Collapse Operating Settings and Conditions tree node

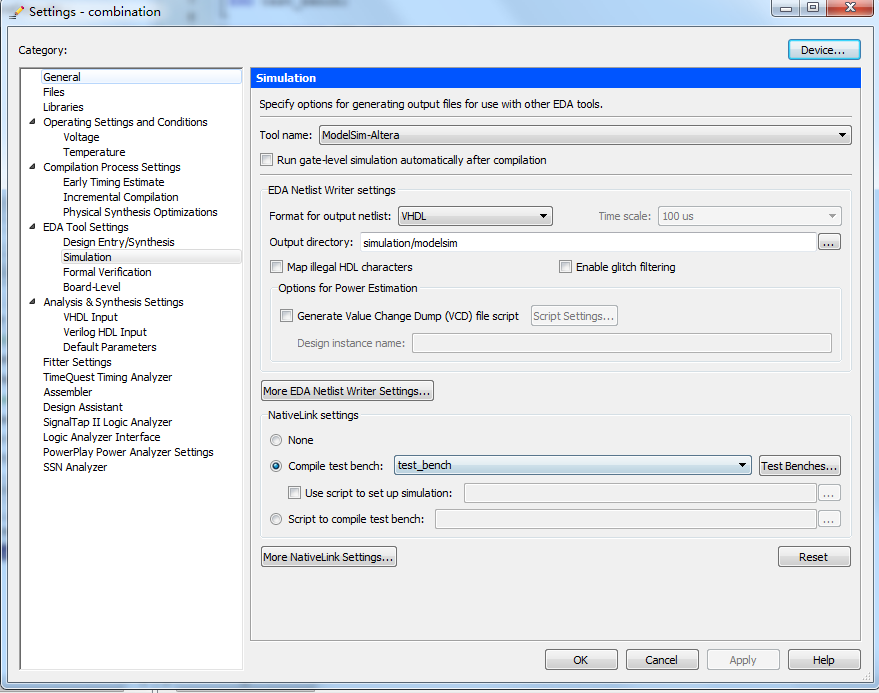pos(32,122)
